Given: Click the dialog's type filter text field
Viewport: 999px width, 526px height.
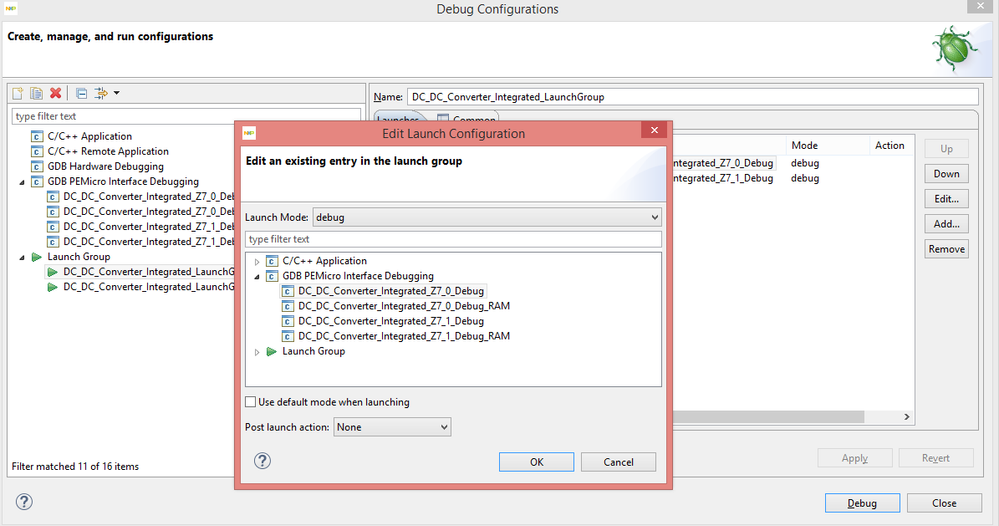Looking at the screenshot, I should [454, 239].
